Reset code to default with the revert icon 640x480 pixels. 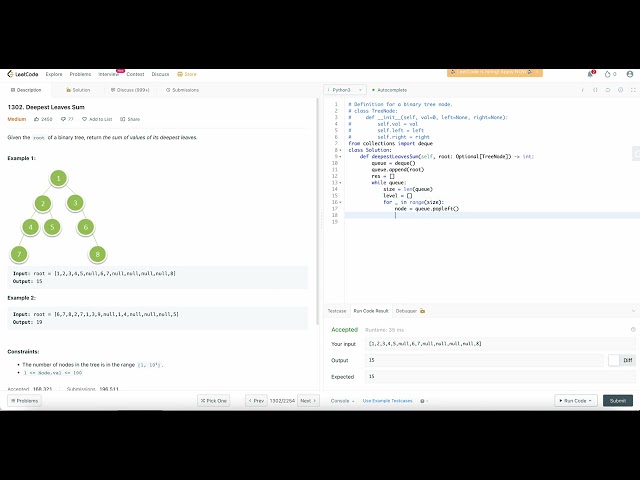(608, 90)
